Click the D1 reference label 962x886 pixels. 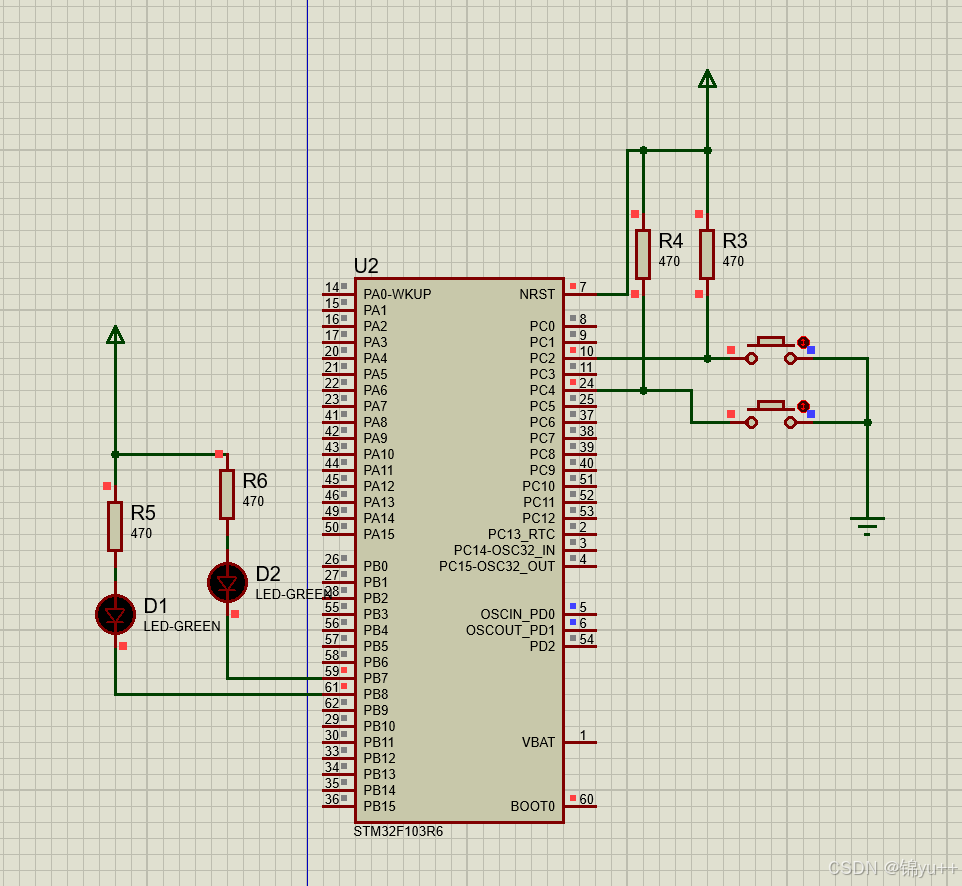pos(156,606)
